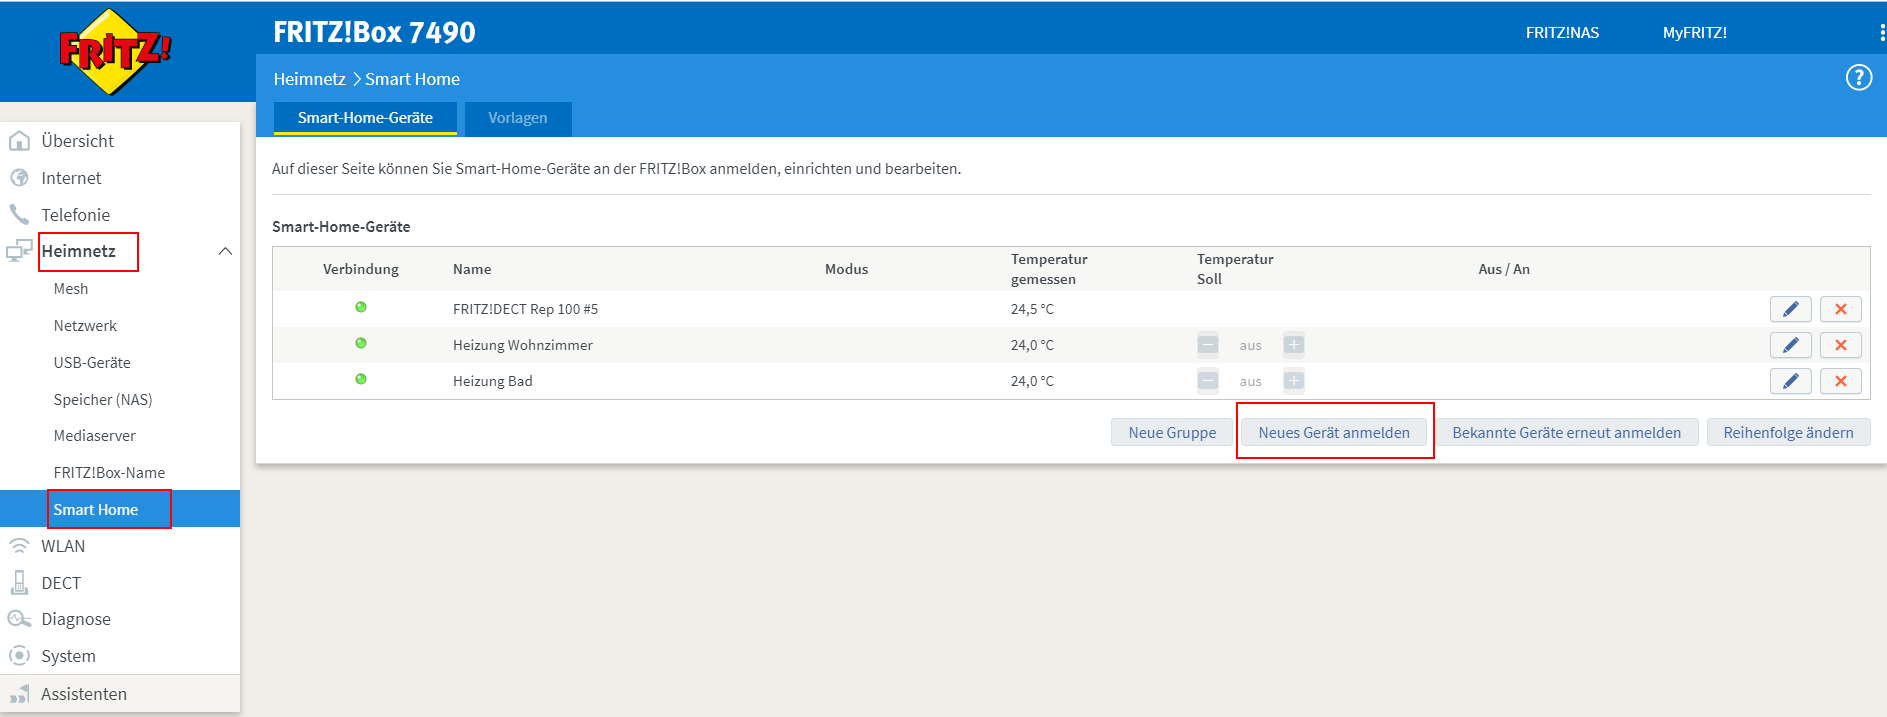1887x717 pixels.
Task: Click the System gear icon
Action: 19,656
